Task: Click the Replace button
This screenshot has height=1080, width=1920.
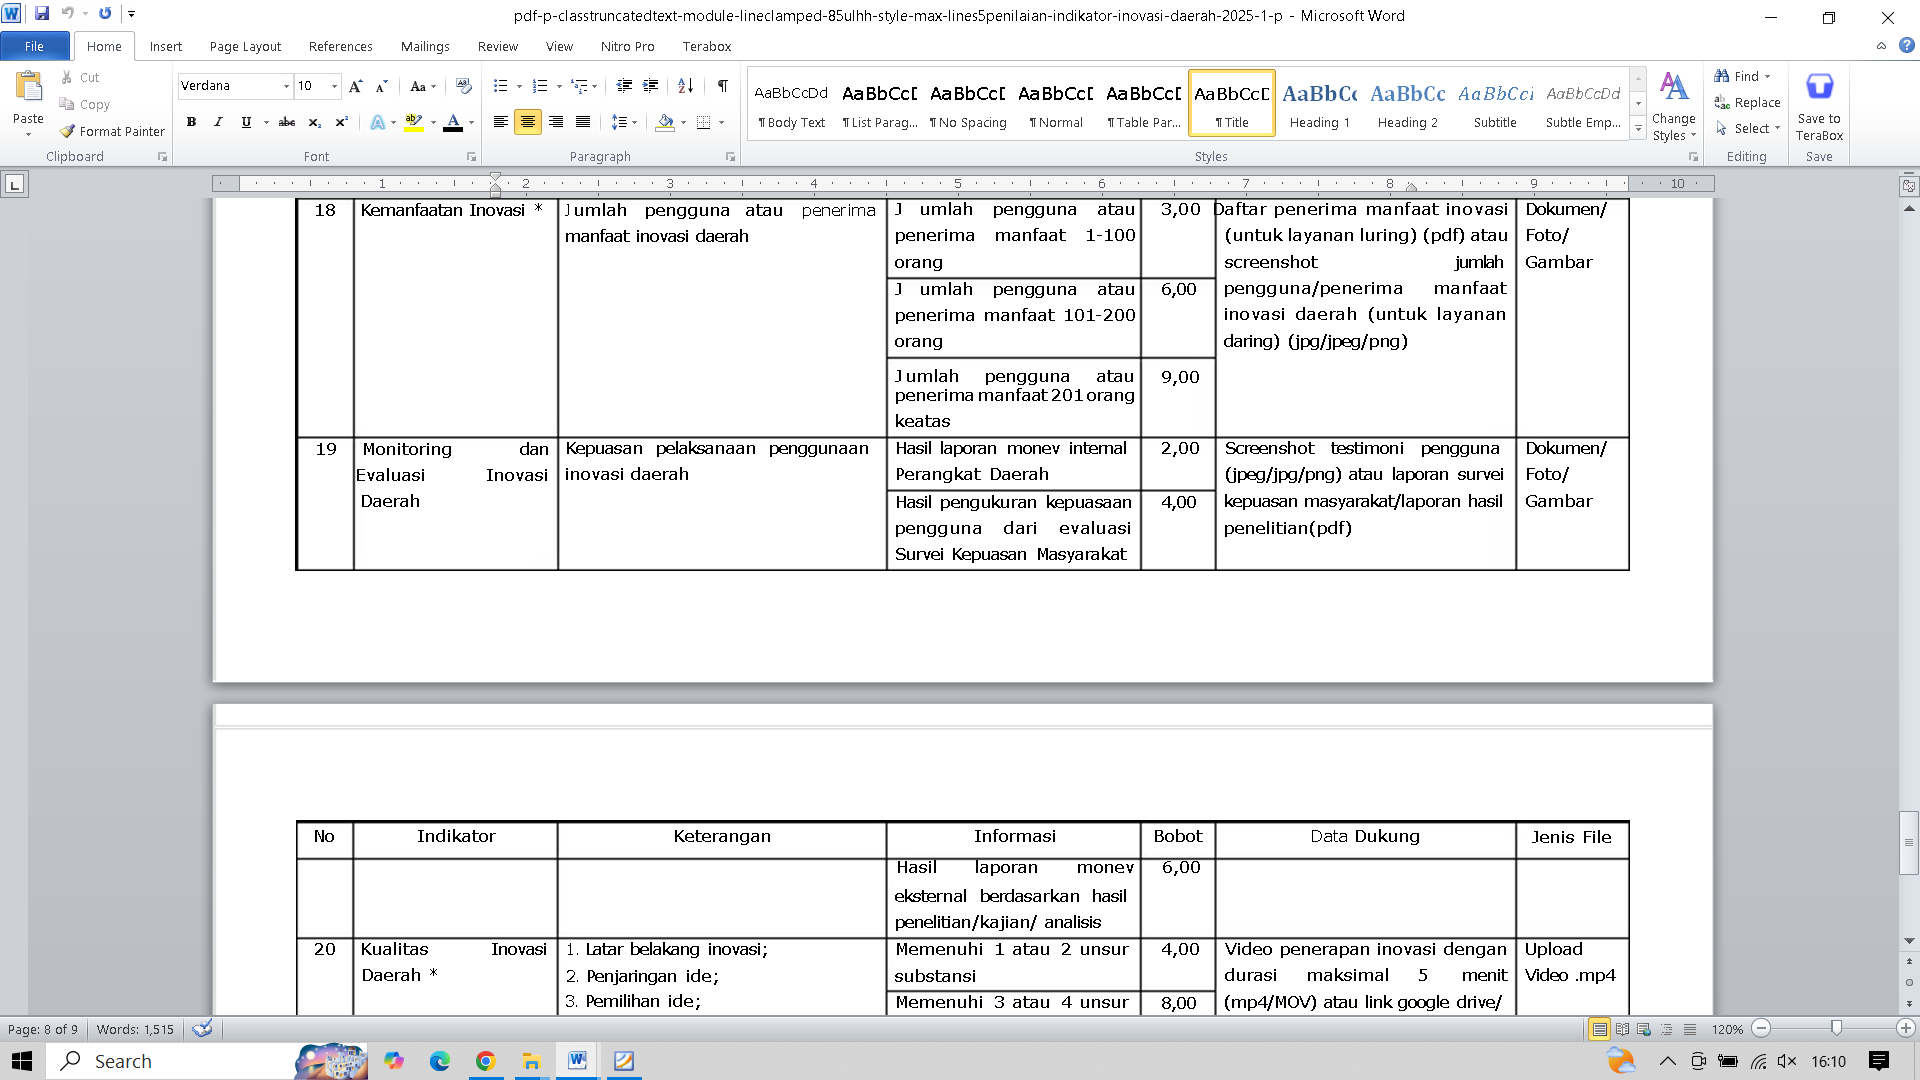Action: tap(1747, 102)
